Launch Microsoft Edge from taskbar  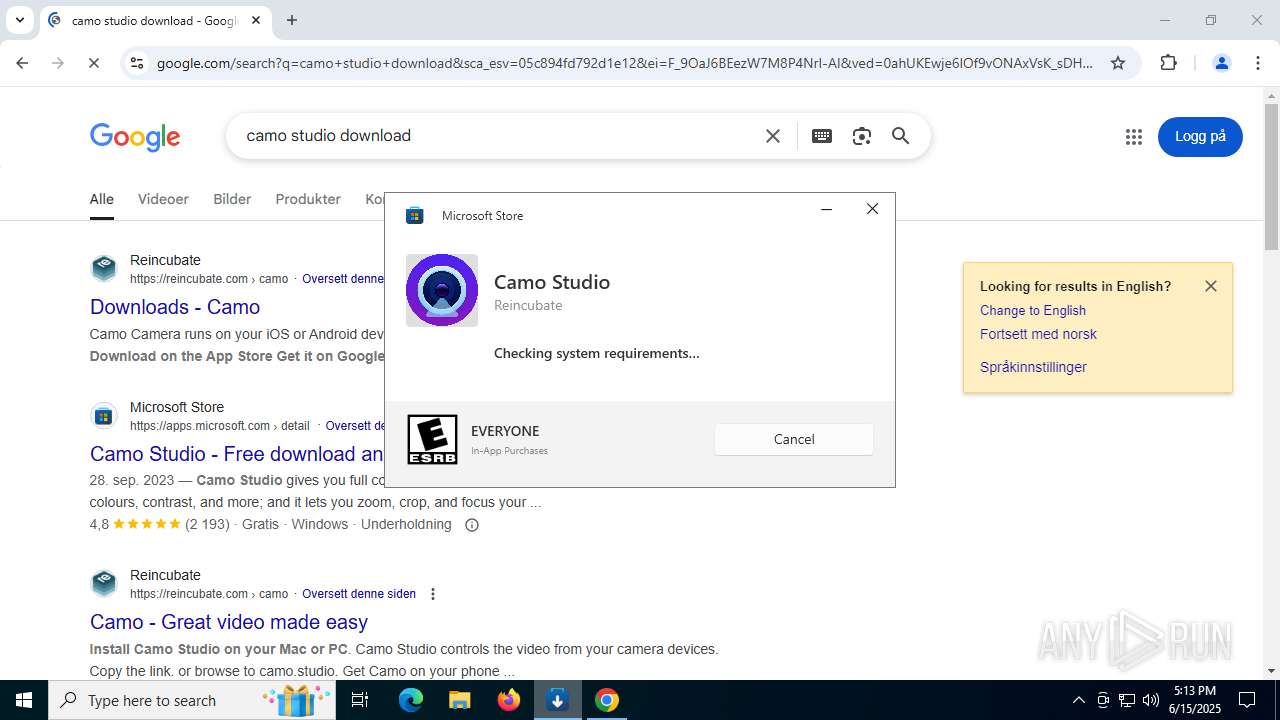tap(411, 700)
